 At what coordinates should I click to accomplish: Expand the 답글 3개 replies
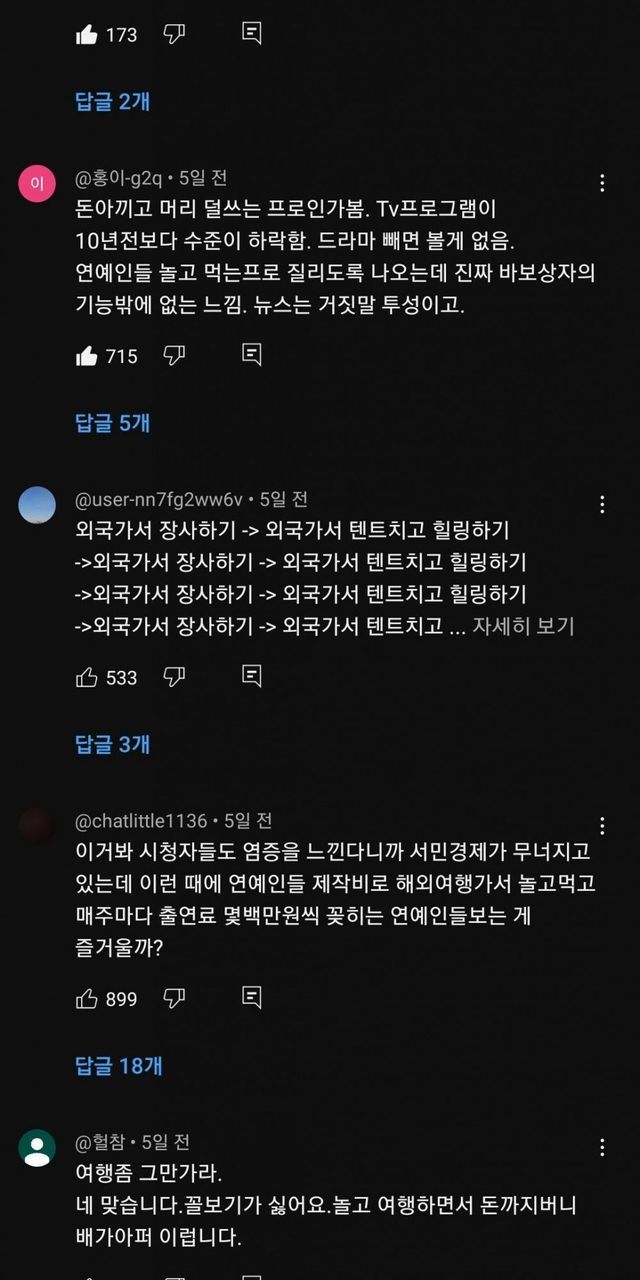pyautogui.click(x=113, y=744)
